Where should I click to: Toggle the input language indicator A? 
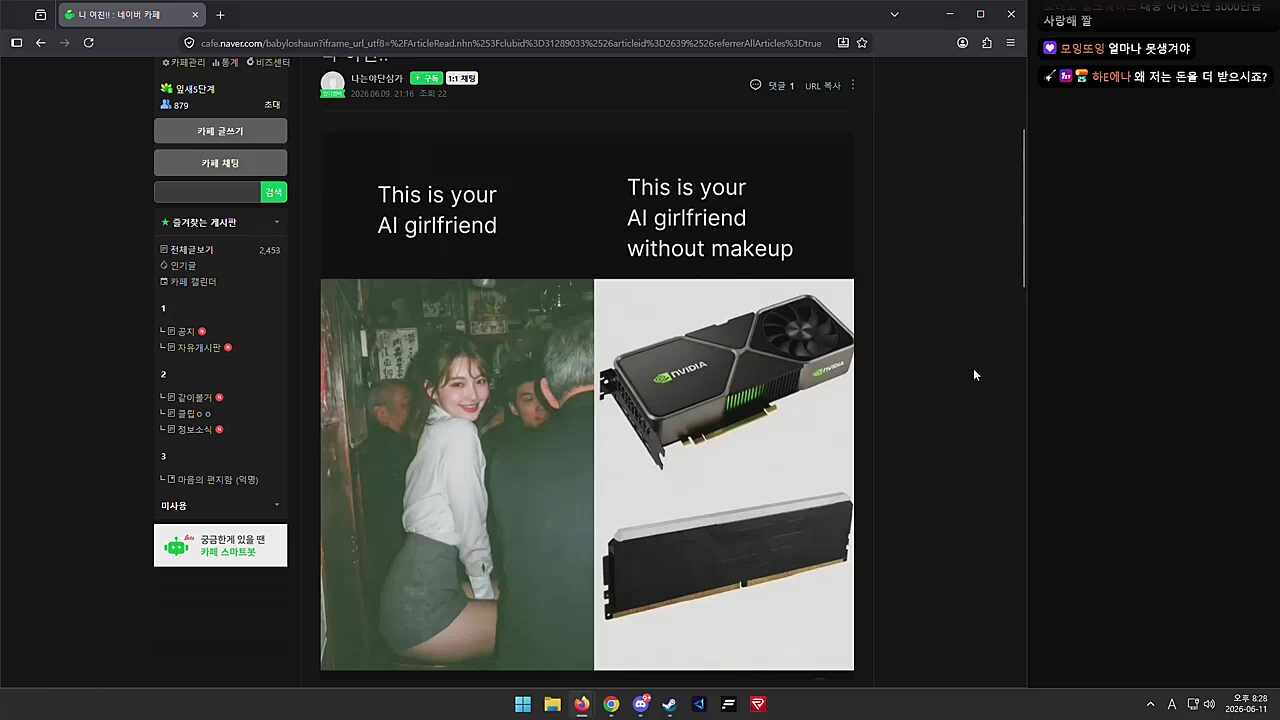(x=1172, y=704)
